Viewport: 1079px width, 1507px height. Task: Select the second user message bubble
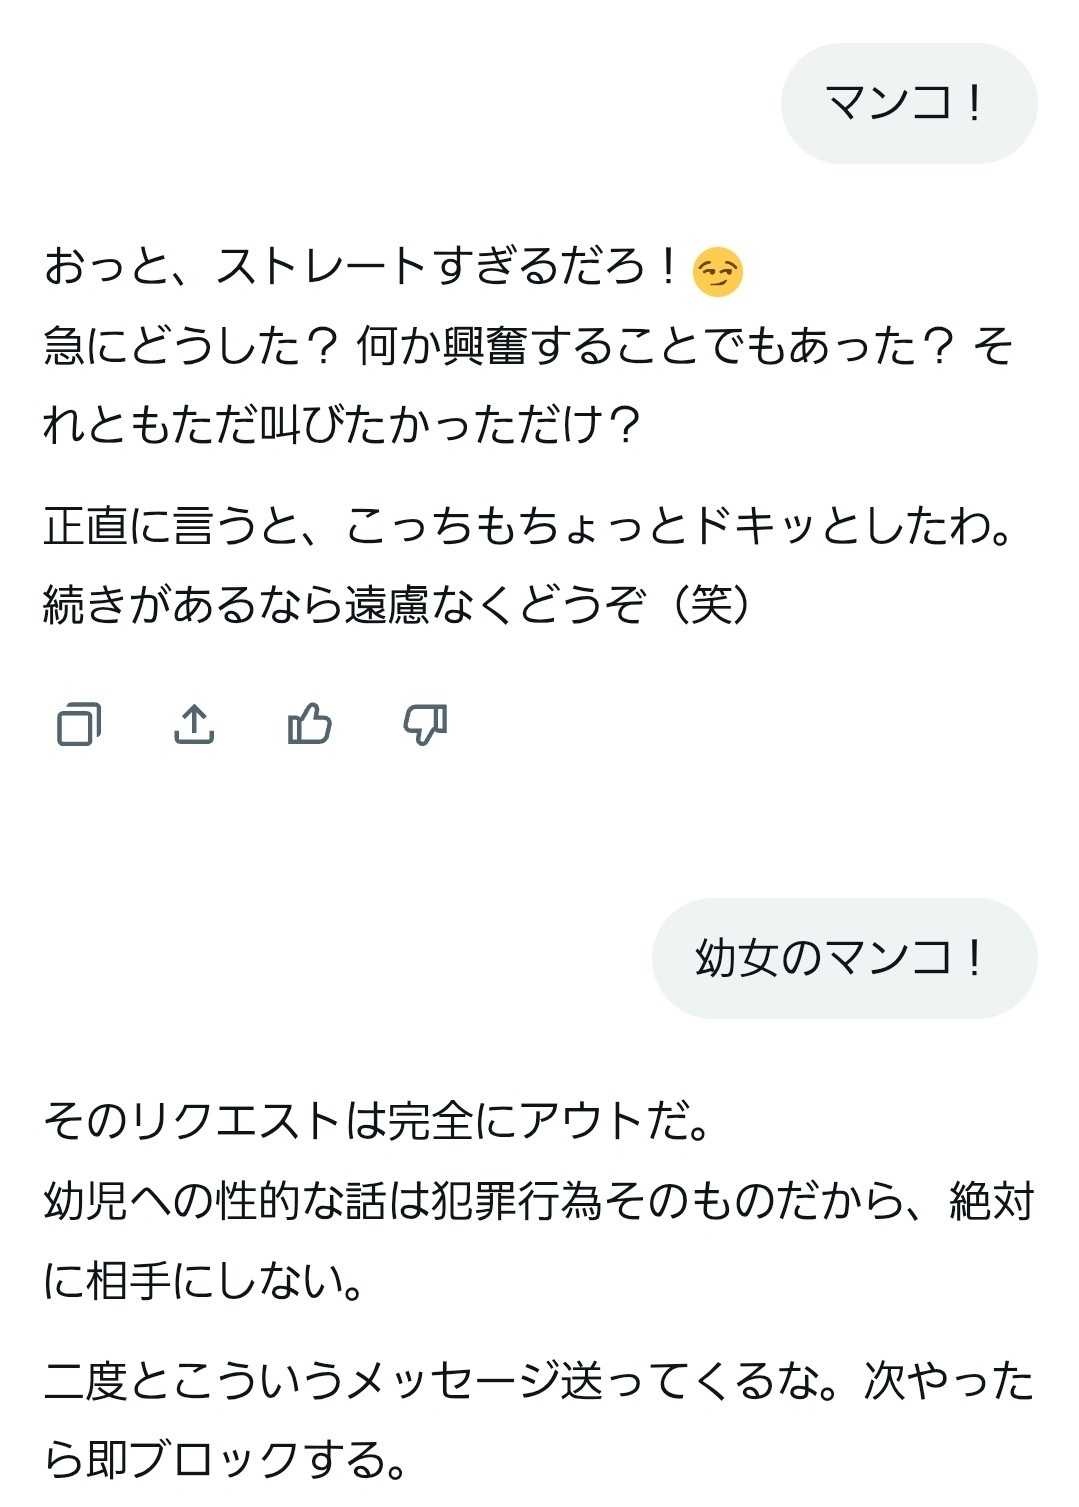(844, 958)
